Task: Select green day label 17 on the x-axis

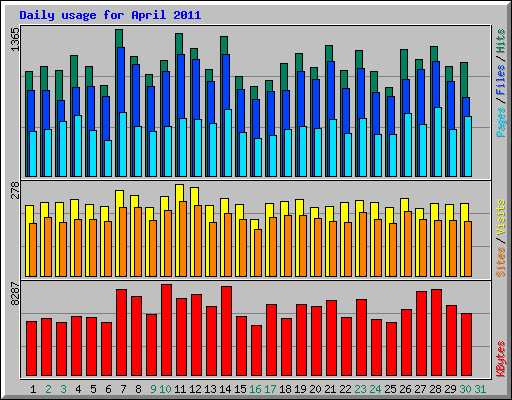Action: (270, 389)
